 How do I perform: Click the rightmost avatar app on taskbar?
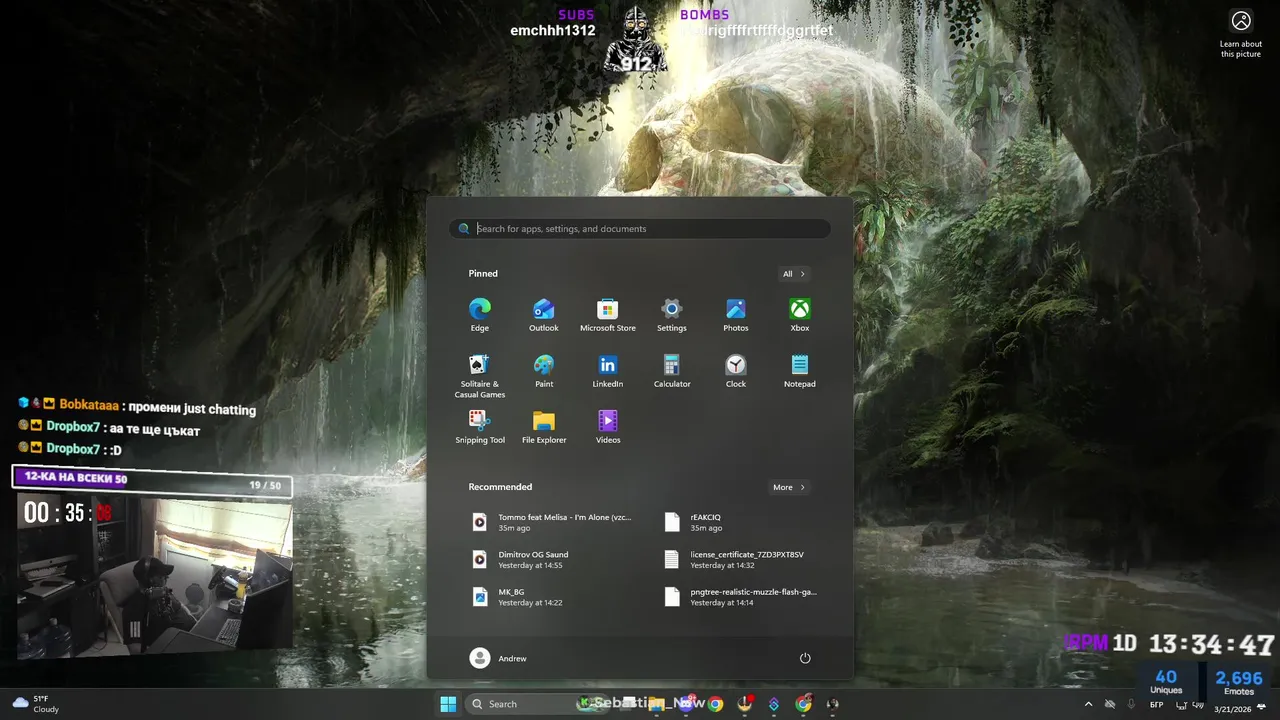[832, 704]
